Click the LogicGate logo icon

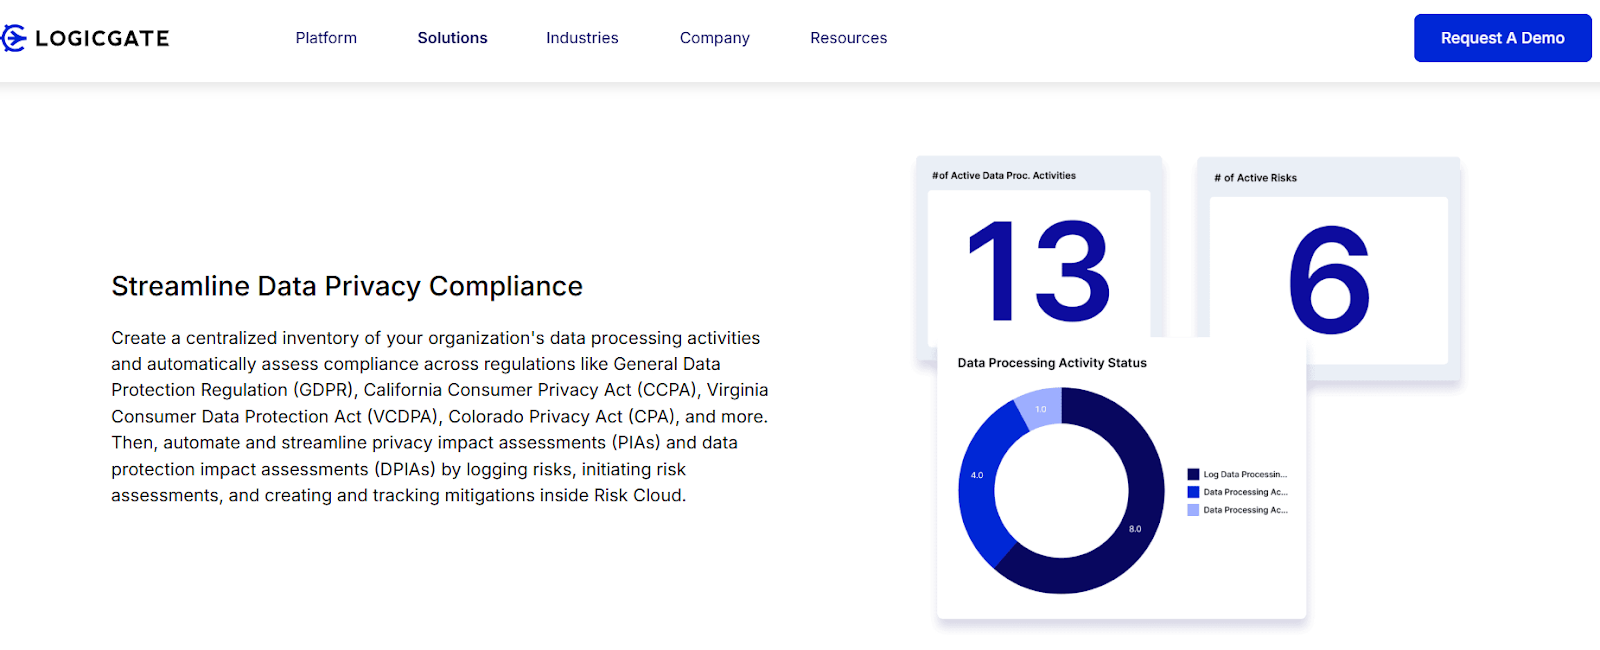coord(13,38)
